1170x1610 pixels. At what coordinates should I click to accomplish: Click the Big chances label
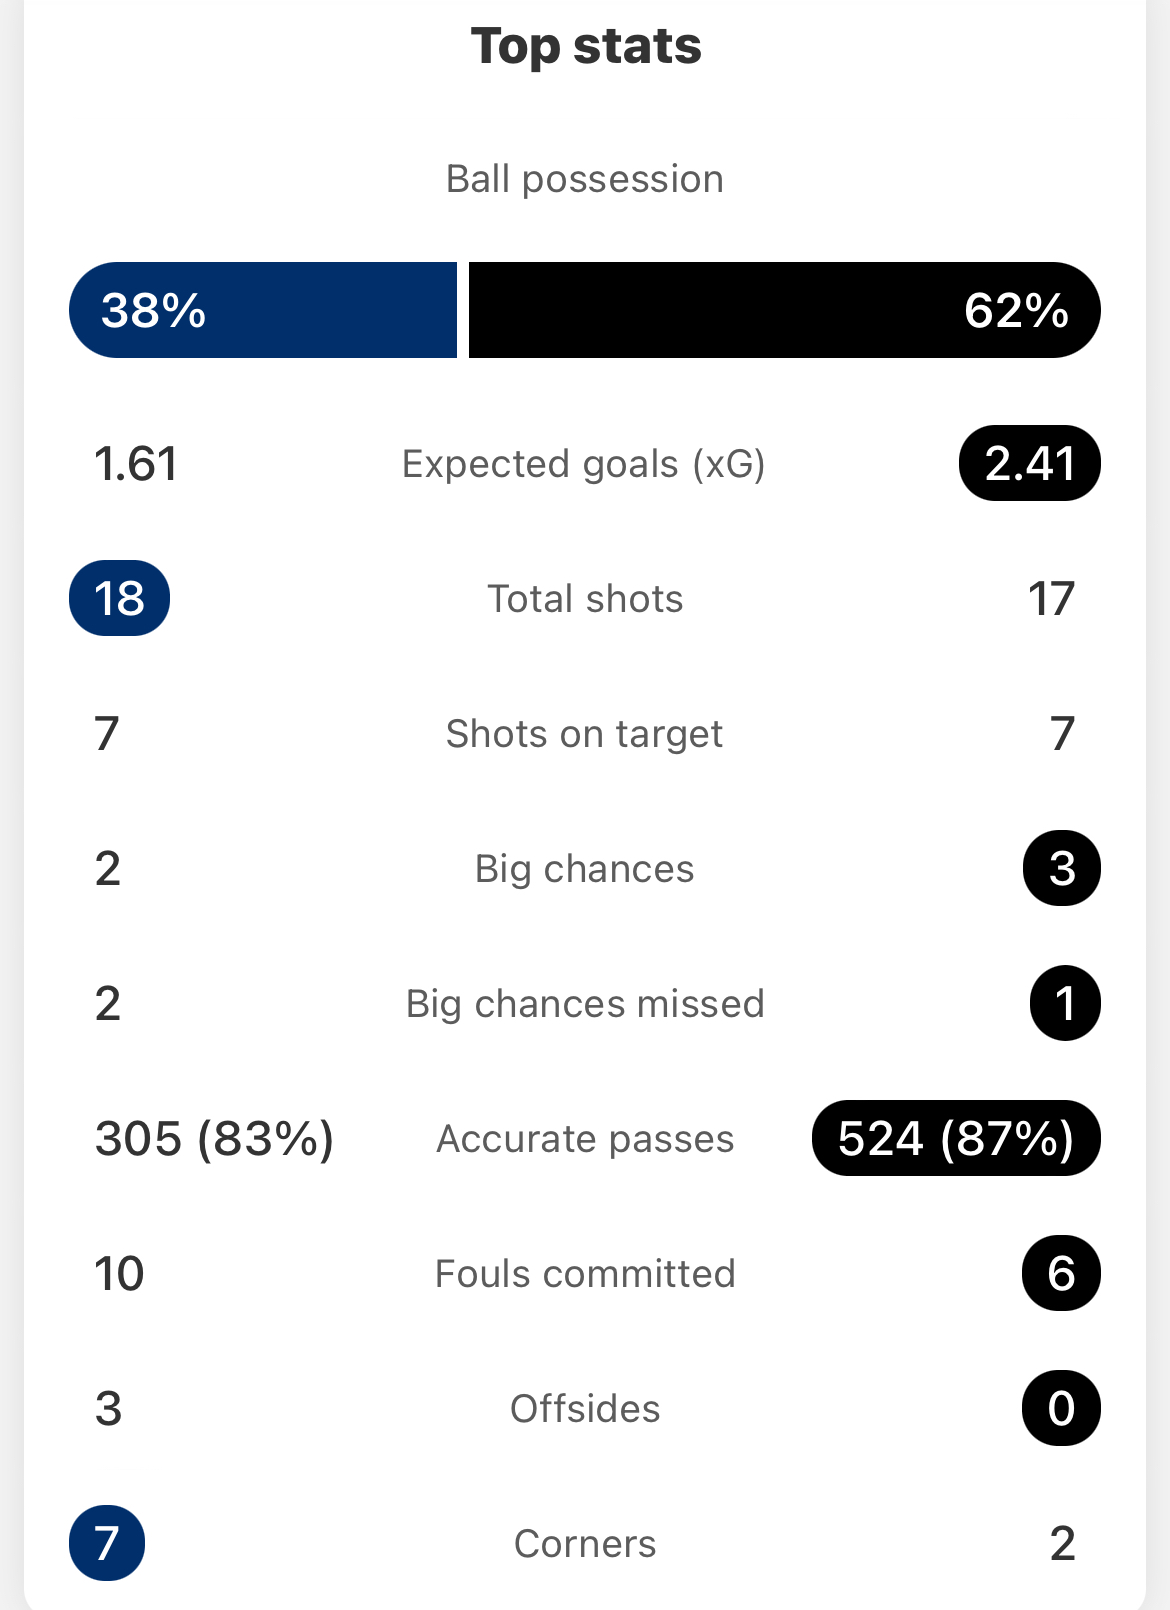[x=584, y=869]
